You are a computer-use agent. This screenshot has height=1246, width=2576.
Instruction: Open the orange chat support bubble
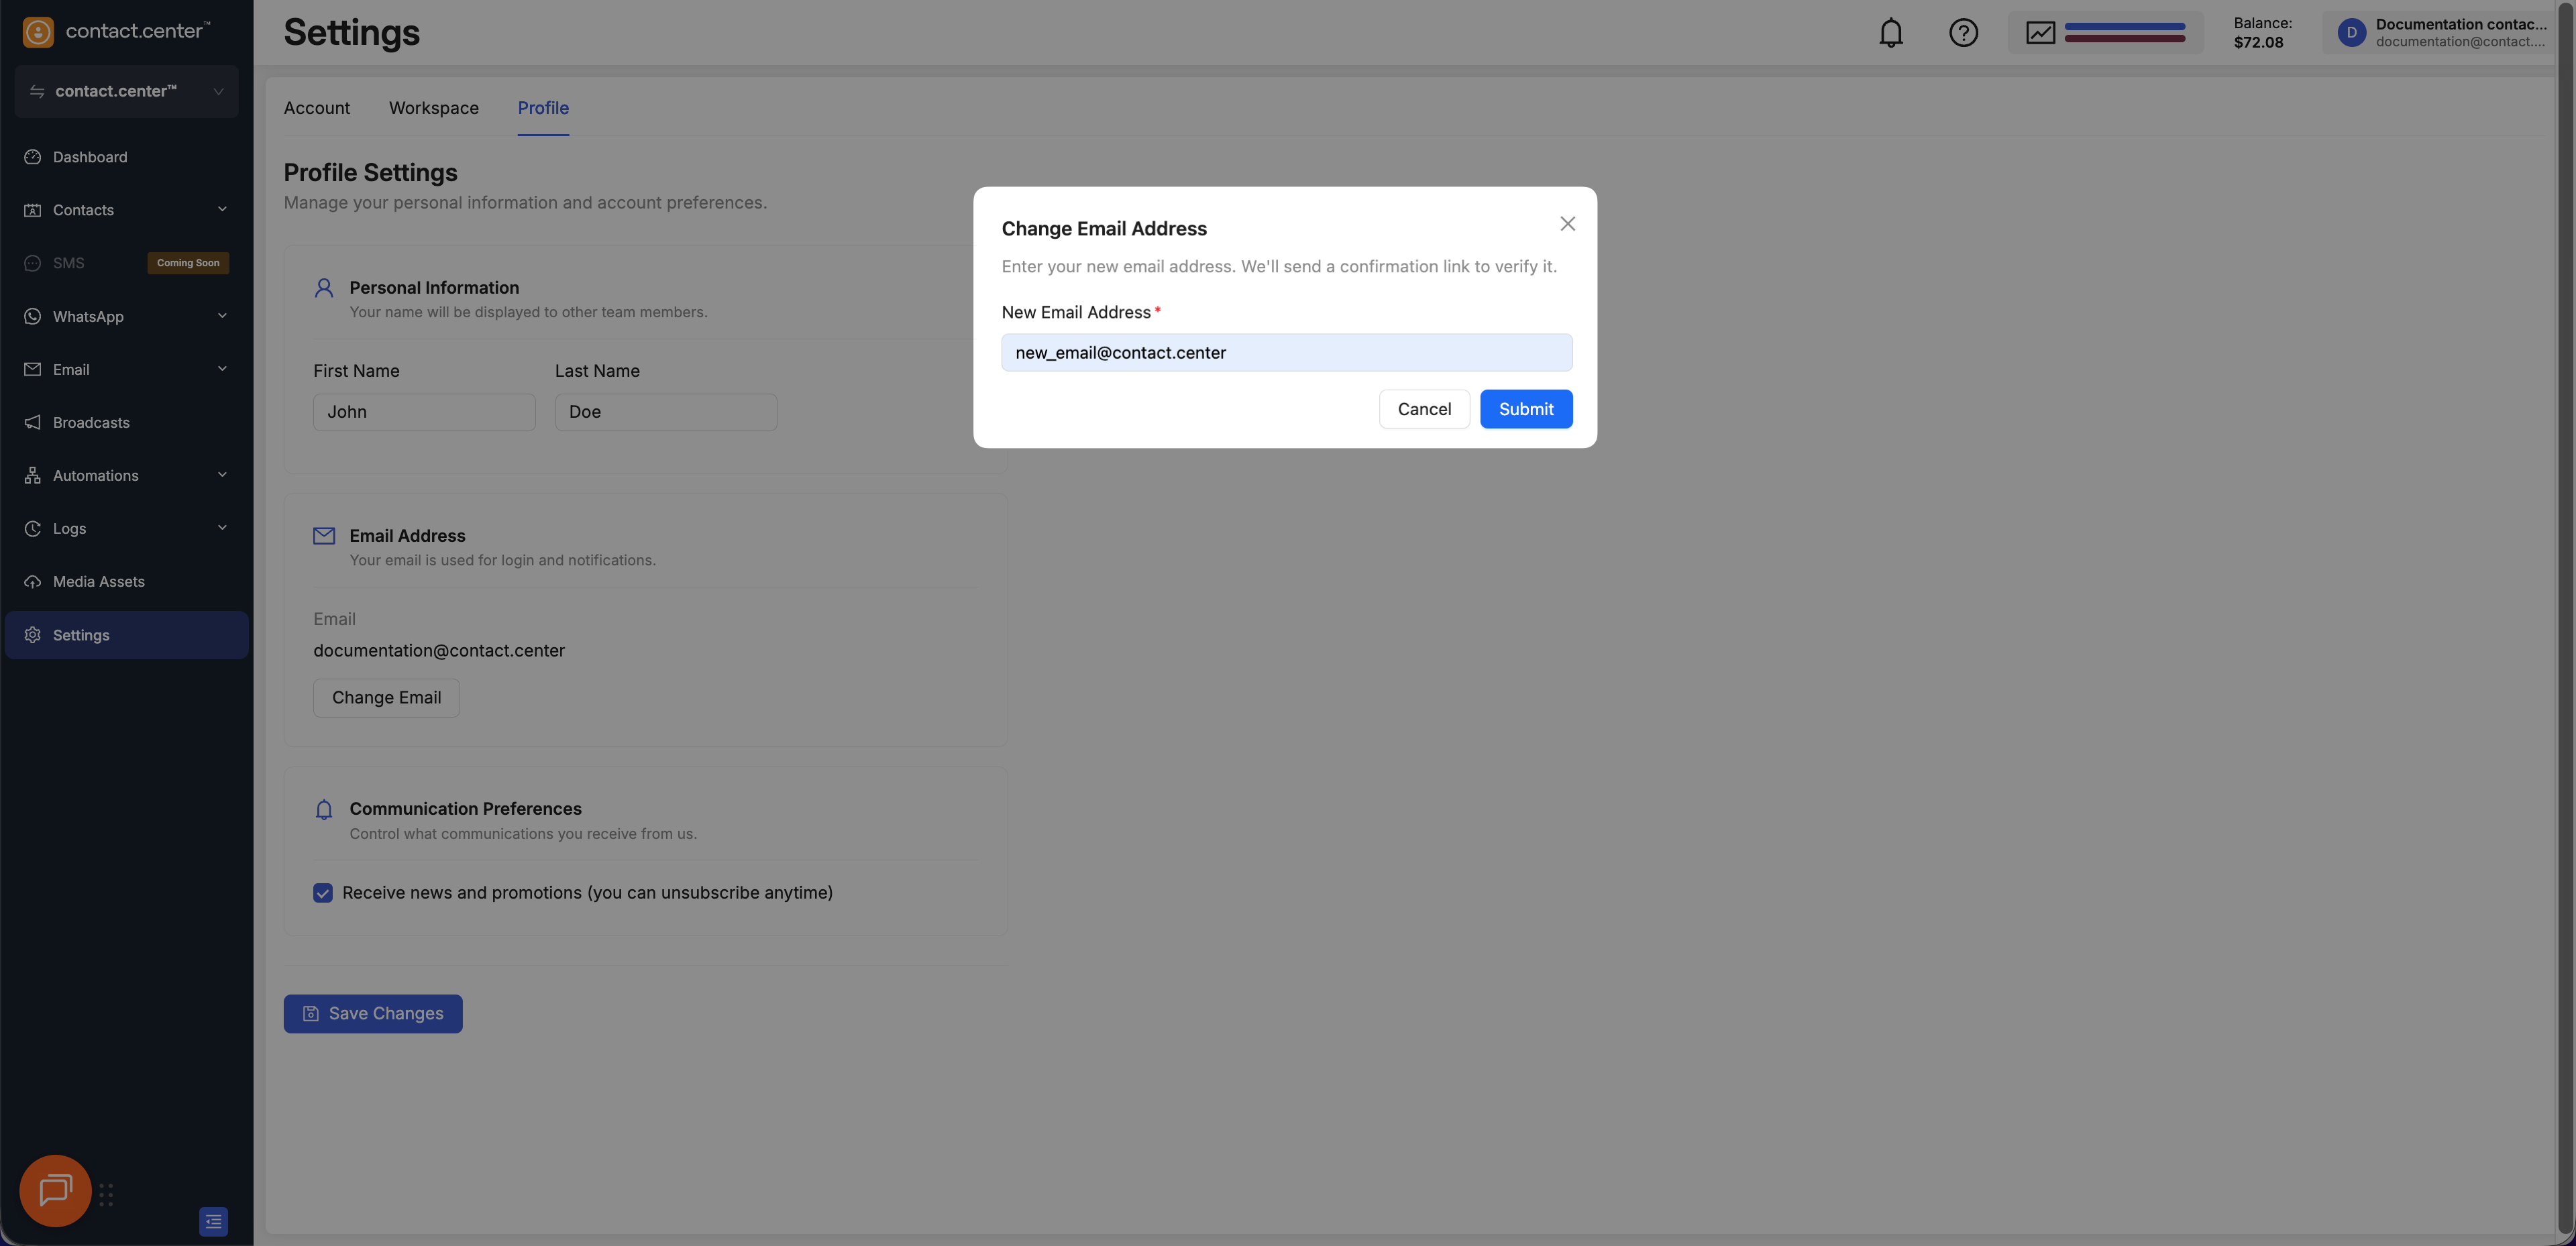click(x=56, y=1190)
